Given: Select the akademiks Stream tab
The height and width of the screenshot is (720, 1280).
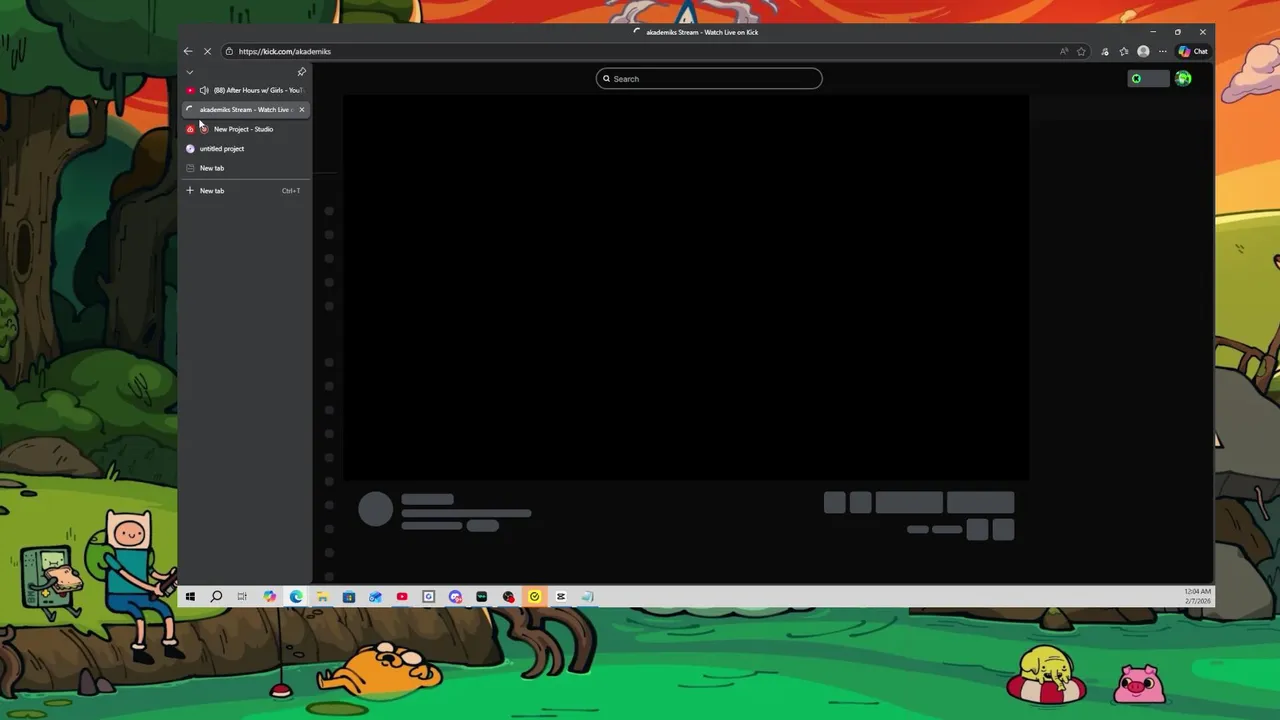Looking at the screenshot, I should [246, 109].
